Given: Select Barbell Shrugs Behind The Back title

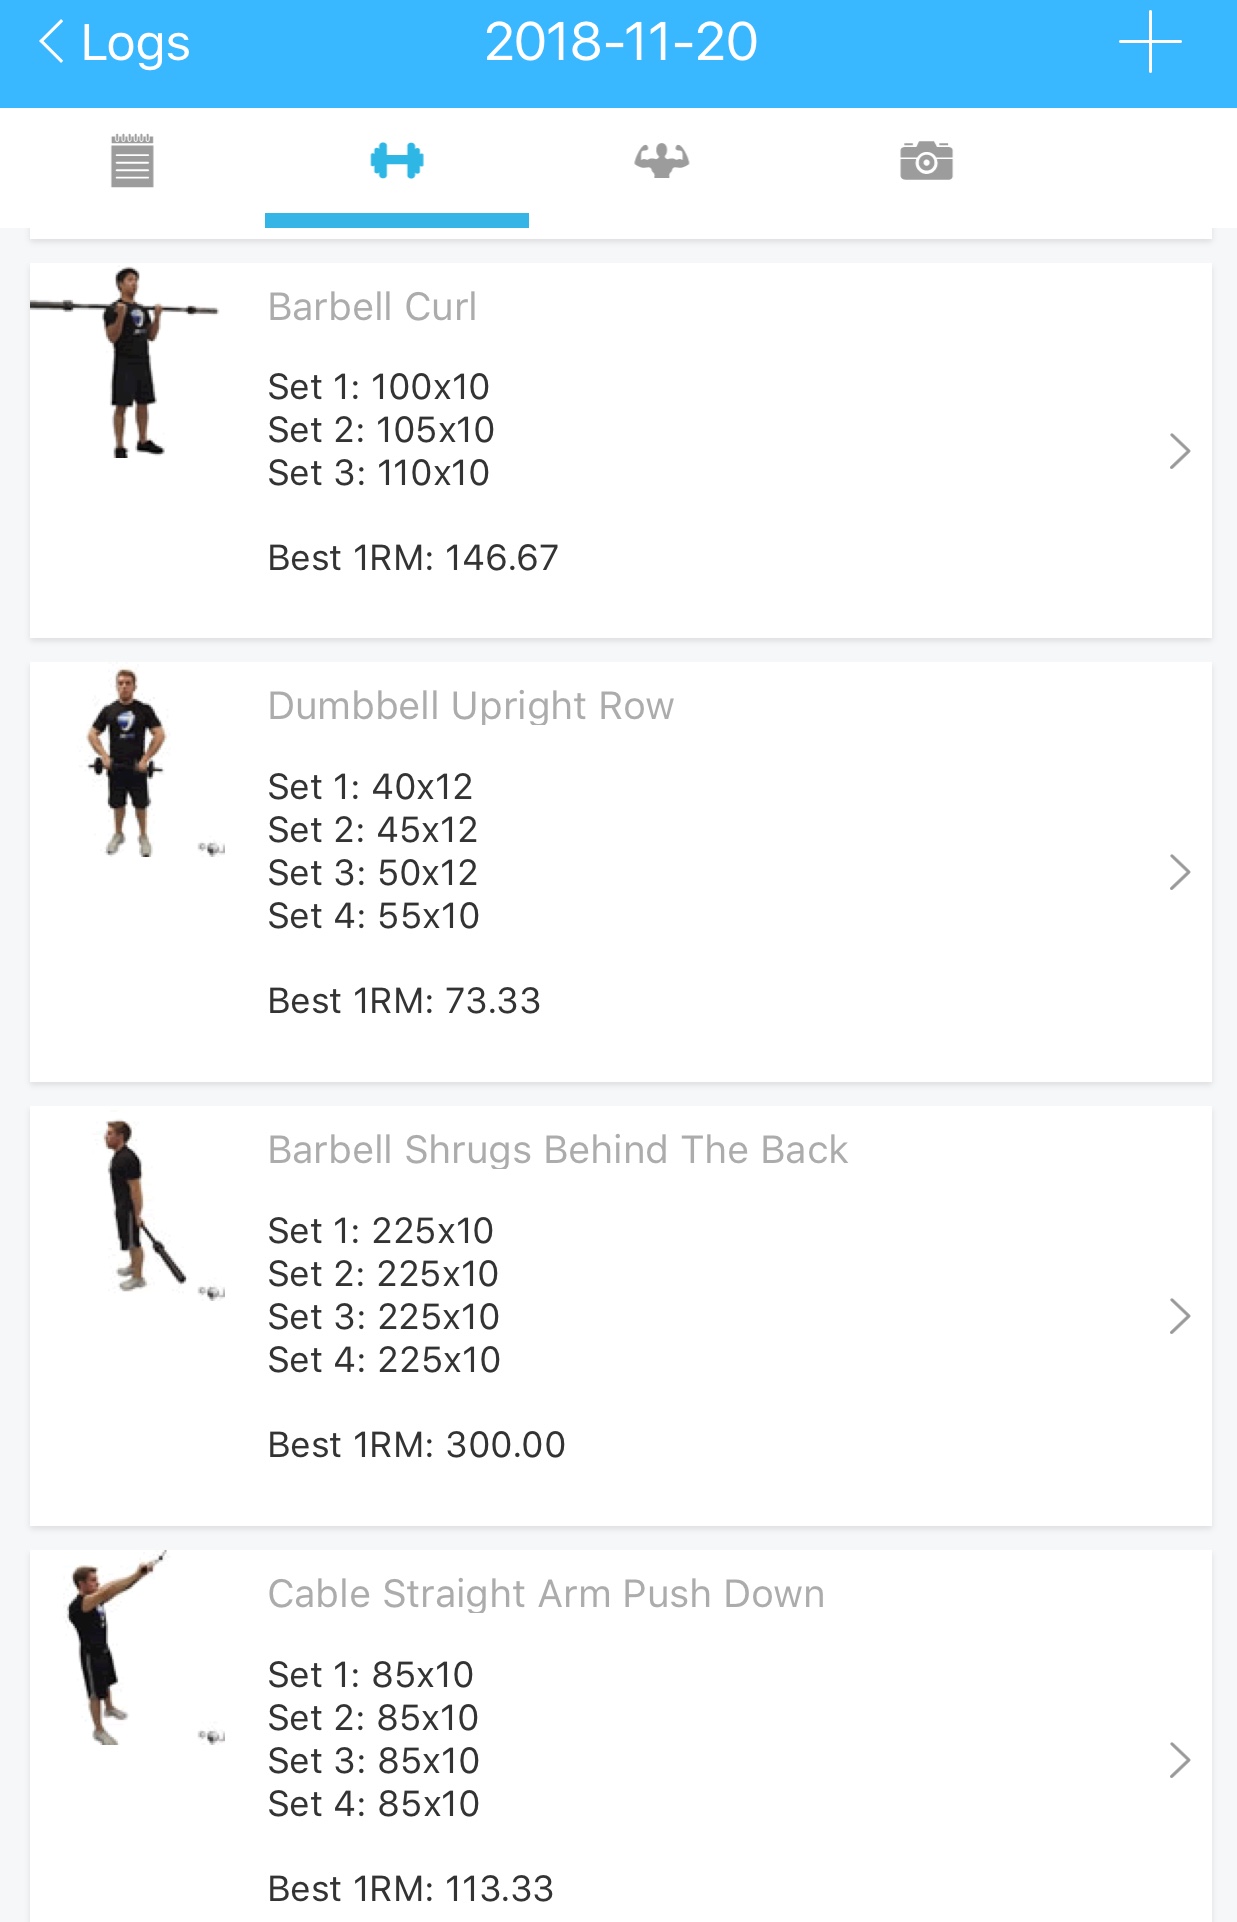Looking at the screenshot, I should [557, 1150].
